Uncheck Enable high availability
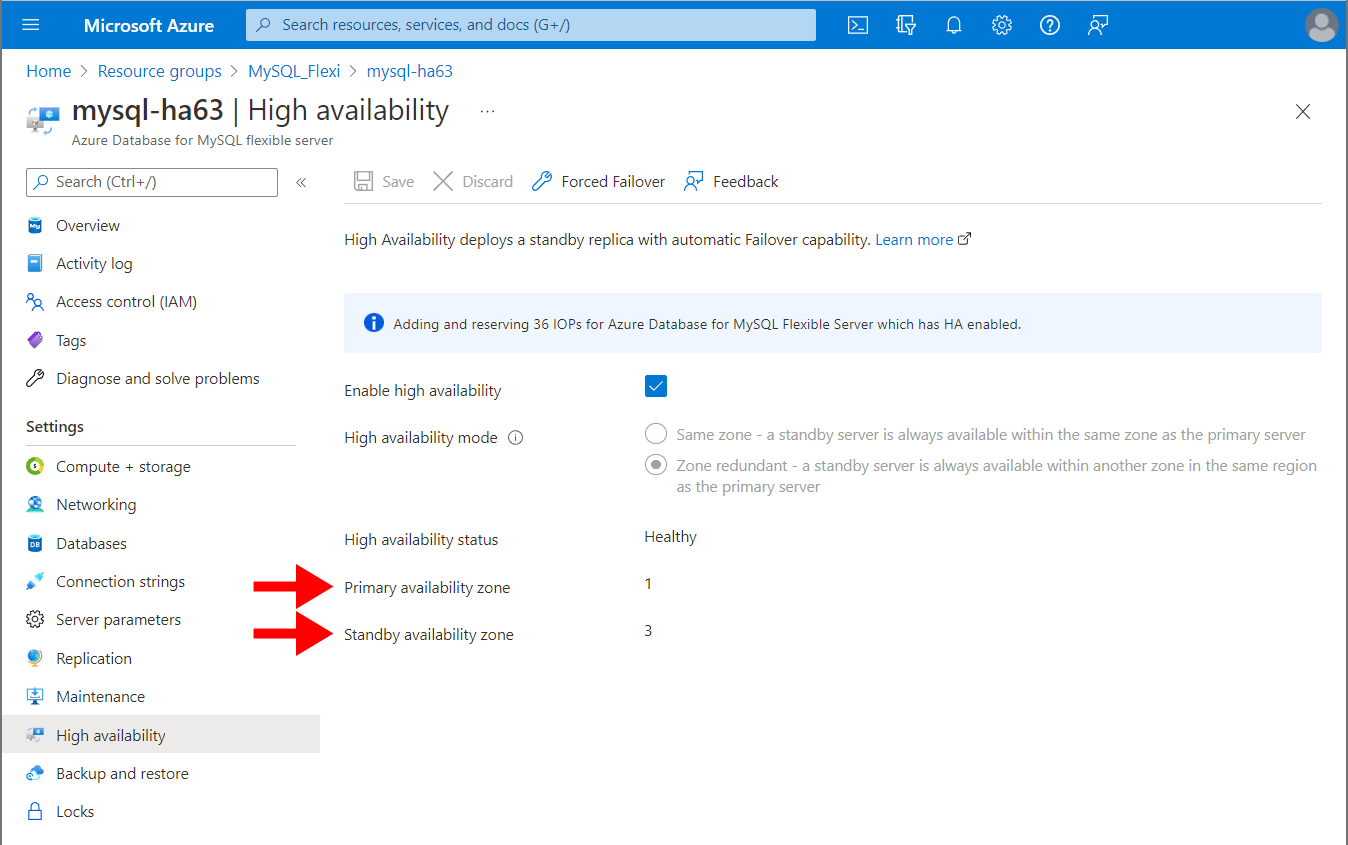Image resolution: width=1348 pixels, height=845 pixels. pyautogui.click(x=655, y=385)
